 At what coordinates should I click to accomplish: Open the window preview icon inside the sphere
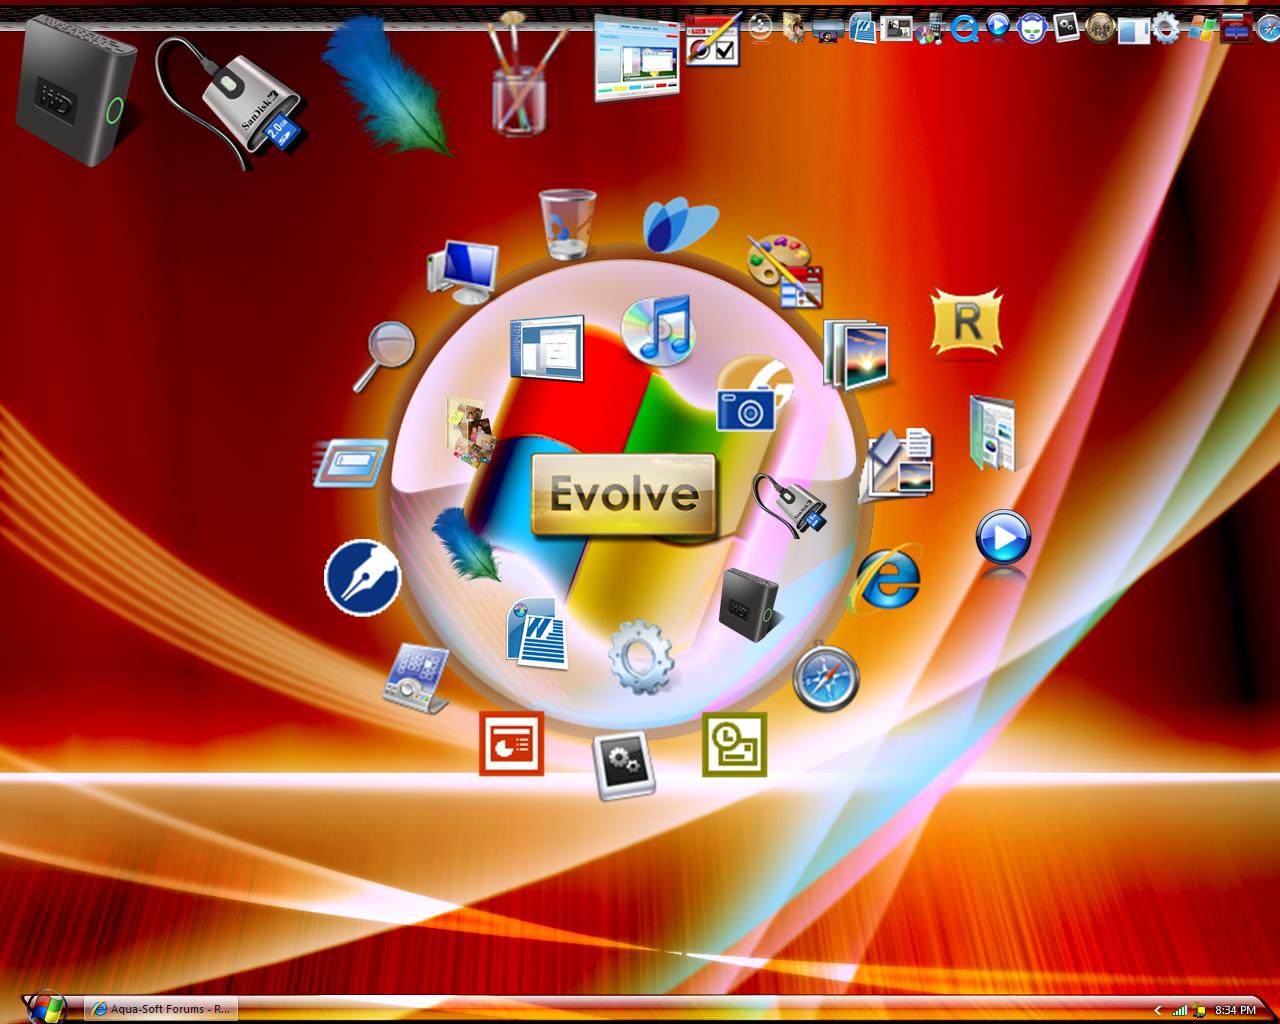[x=546, y=348]
